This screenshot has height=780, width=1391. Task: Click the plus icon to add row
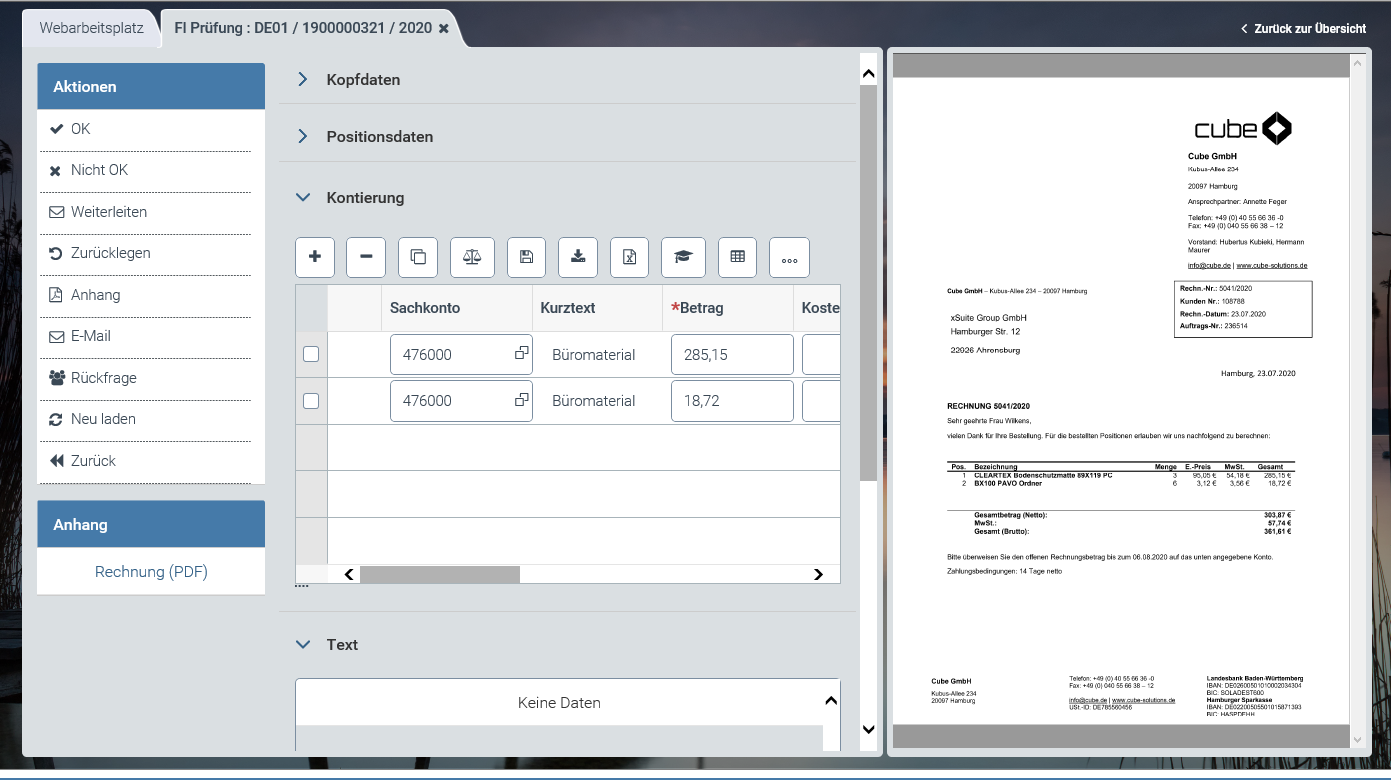(x=315, y=257)
